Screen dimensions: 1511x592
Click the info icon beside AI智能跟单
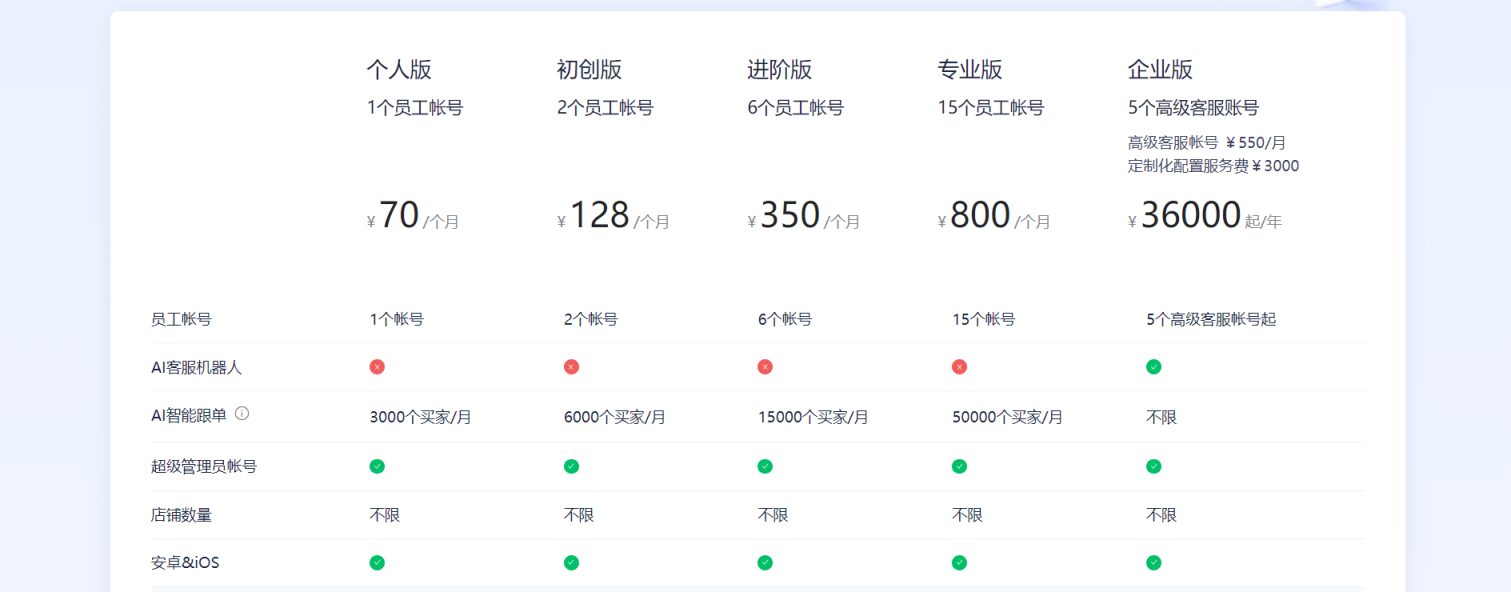point(242,413)
